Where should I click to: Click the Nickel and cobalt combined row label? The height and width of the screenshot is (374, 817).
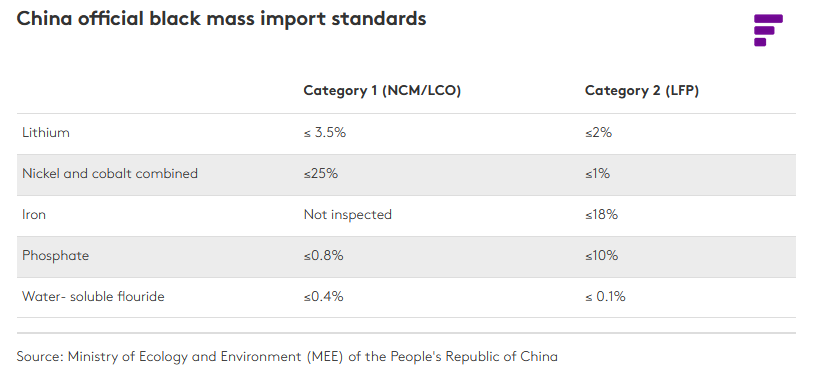110,173
